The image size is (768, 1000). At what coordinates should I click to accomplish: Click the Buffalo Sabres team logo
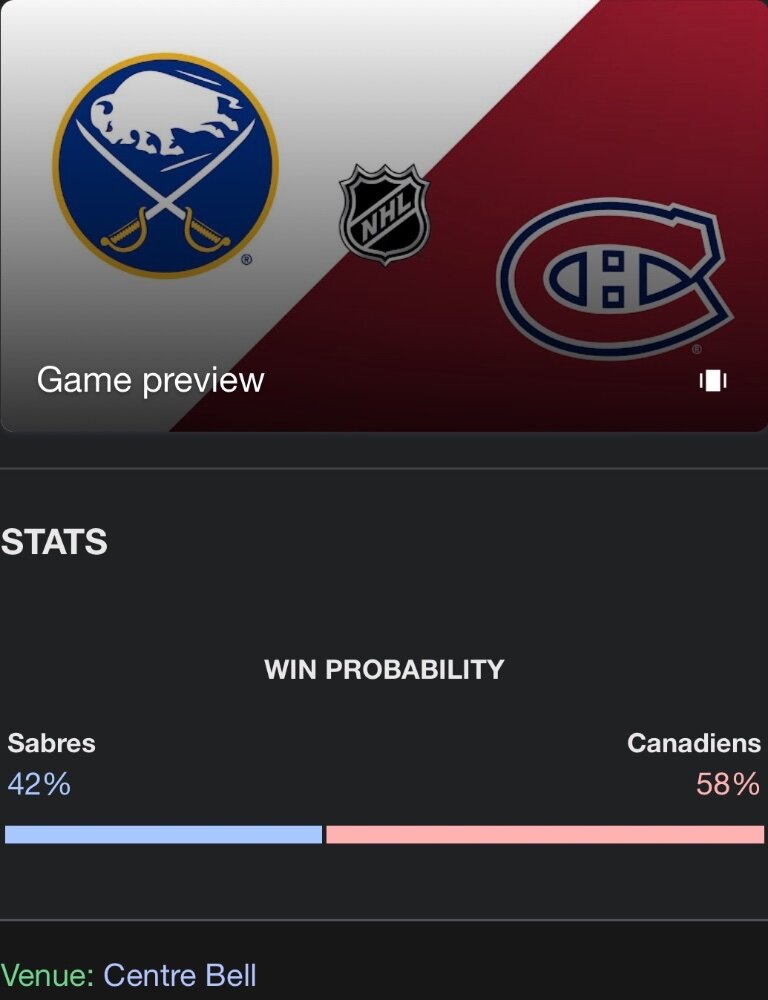[x=165, y=166]
